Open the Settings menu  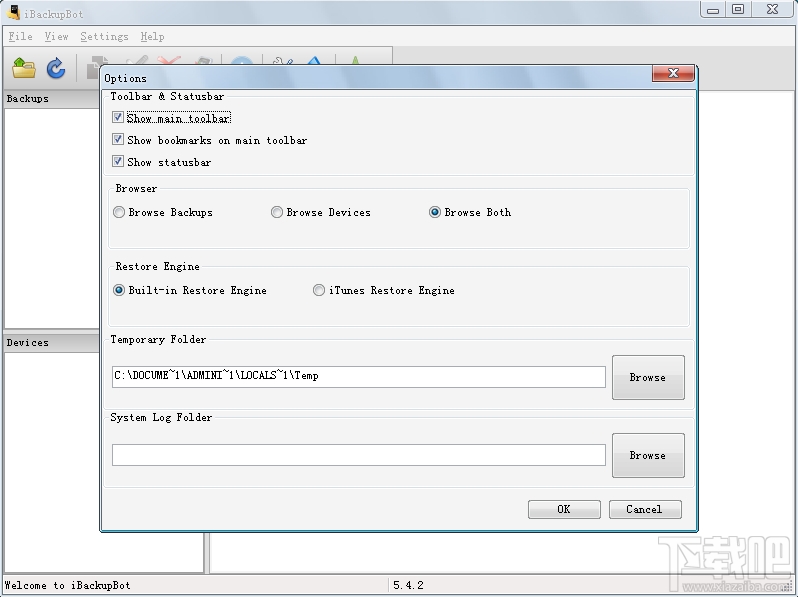point(104,36)
